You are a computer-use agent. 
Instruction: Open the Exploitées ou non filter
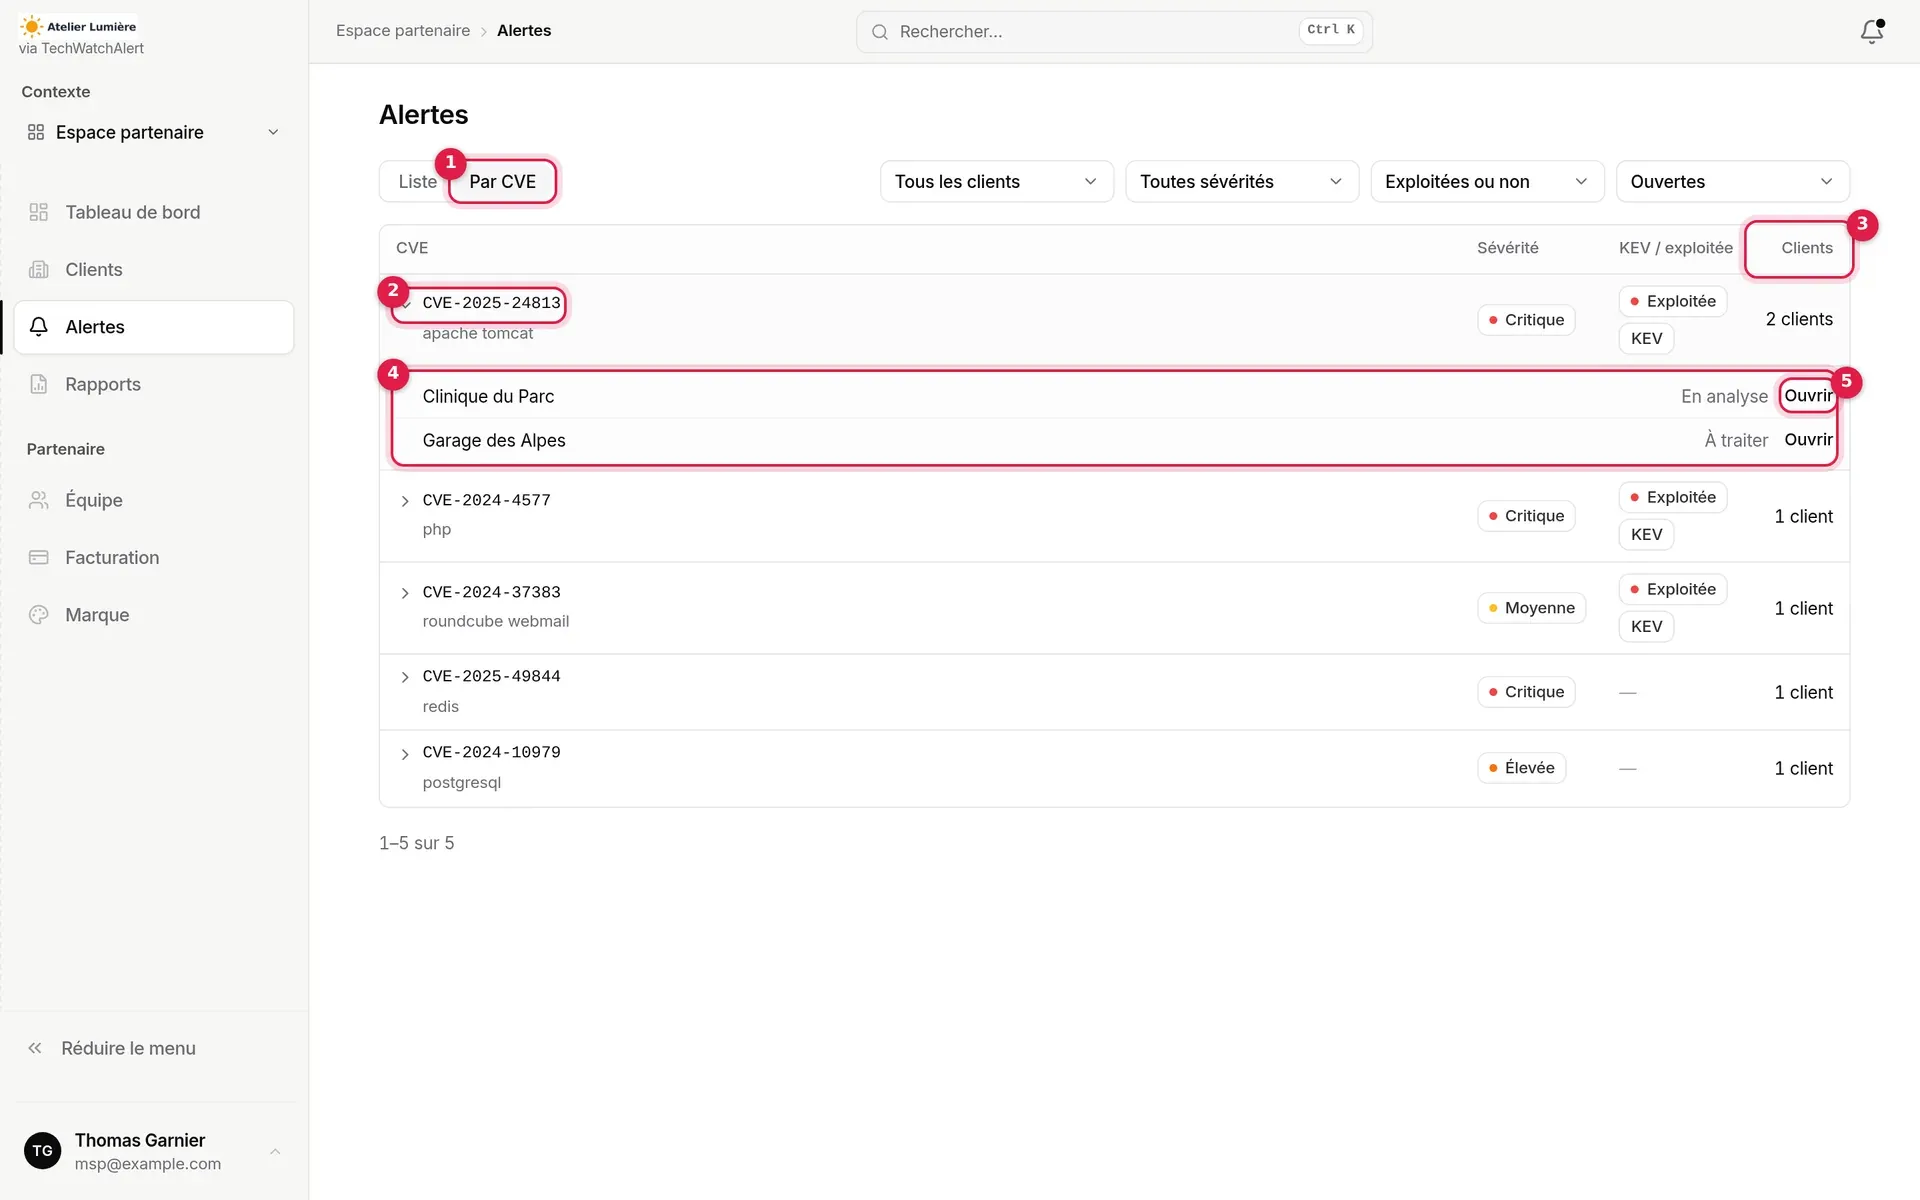point(1487,181)
